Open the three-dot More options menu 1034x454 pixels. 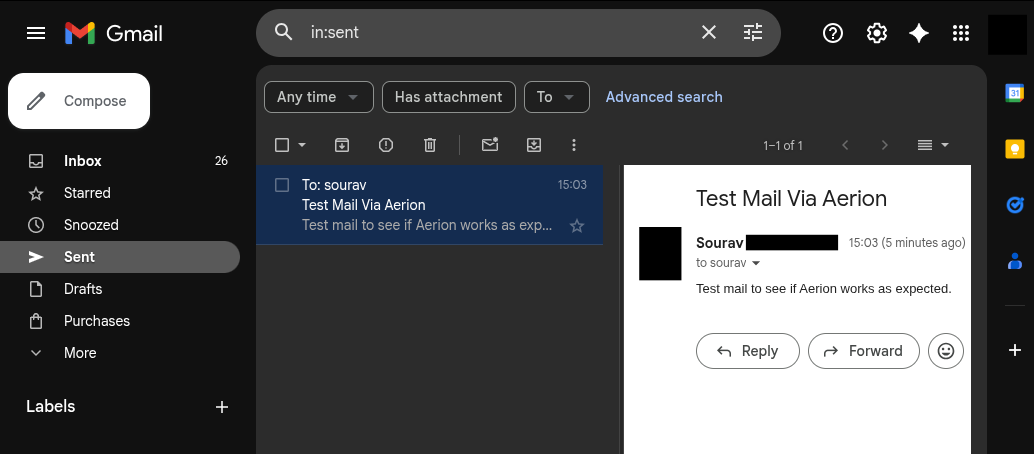(x=574, y=145)
